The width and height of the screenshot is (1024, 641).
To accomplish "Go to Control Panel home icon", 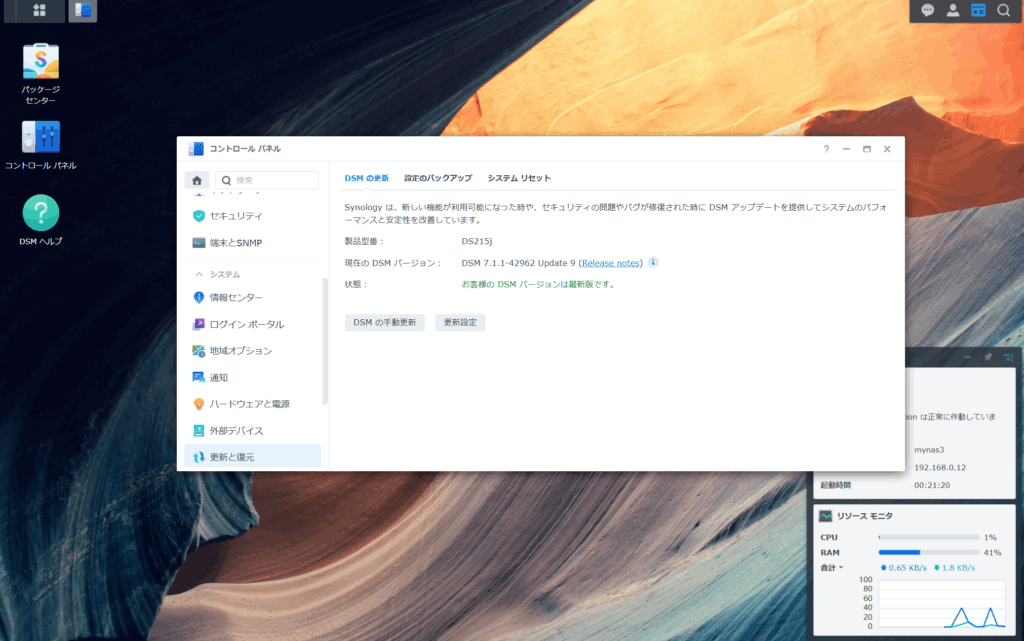I will point(197,180).
